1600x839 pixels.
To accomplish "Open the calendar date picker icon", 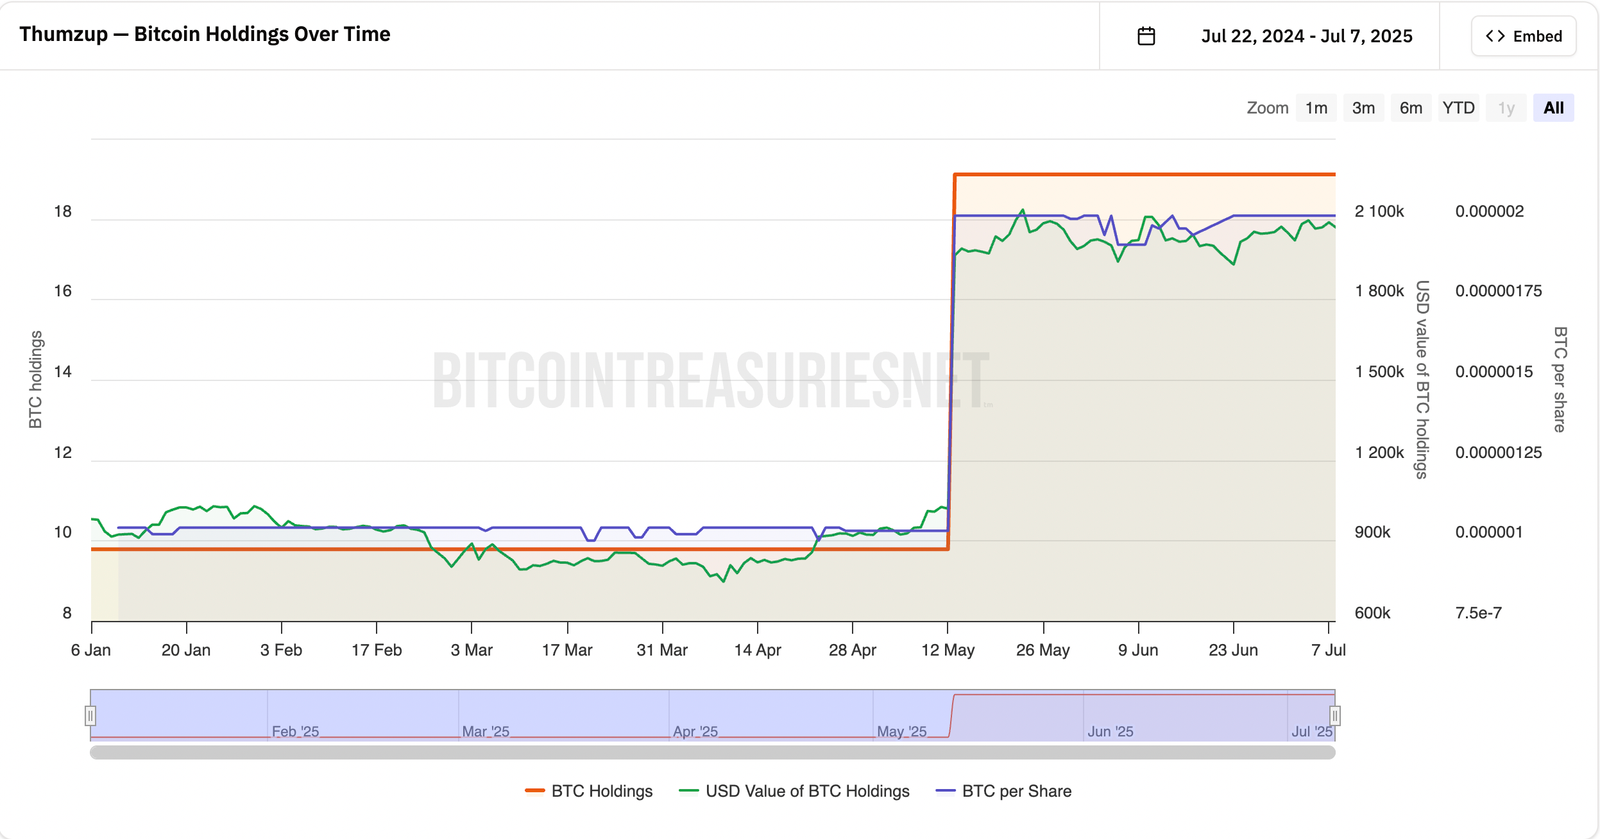I will click(1146, 35).
